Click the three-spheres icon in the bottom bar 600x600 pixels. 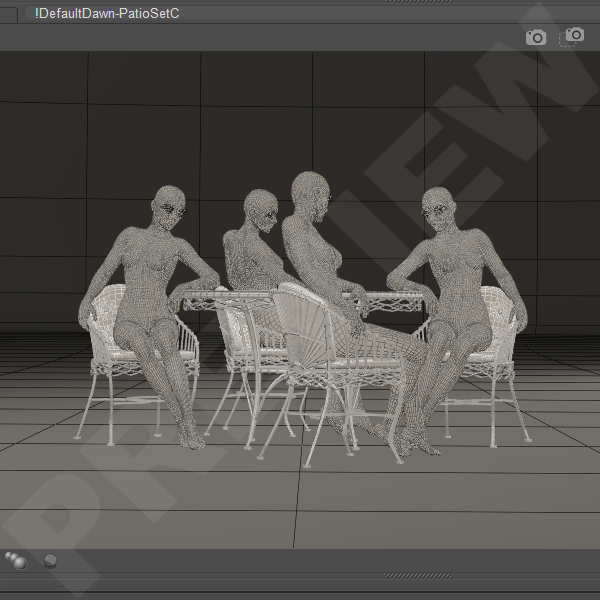tap(16, 560)
